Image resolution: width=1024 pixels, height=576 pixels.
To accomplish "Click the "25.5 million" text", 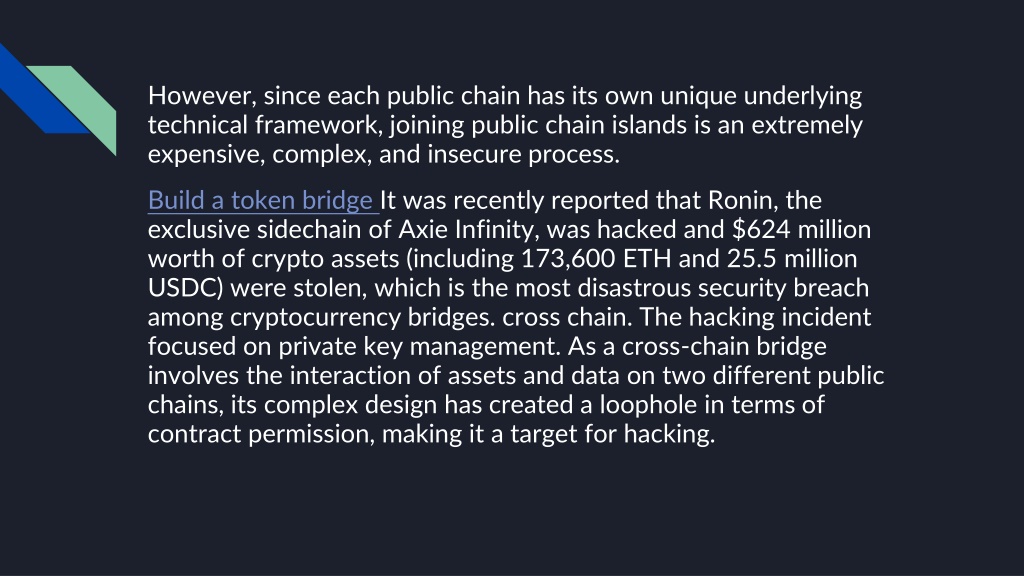I will (x=792, y=259).
